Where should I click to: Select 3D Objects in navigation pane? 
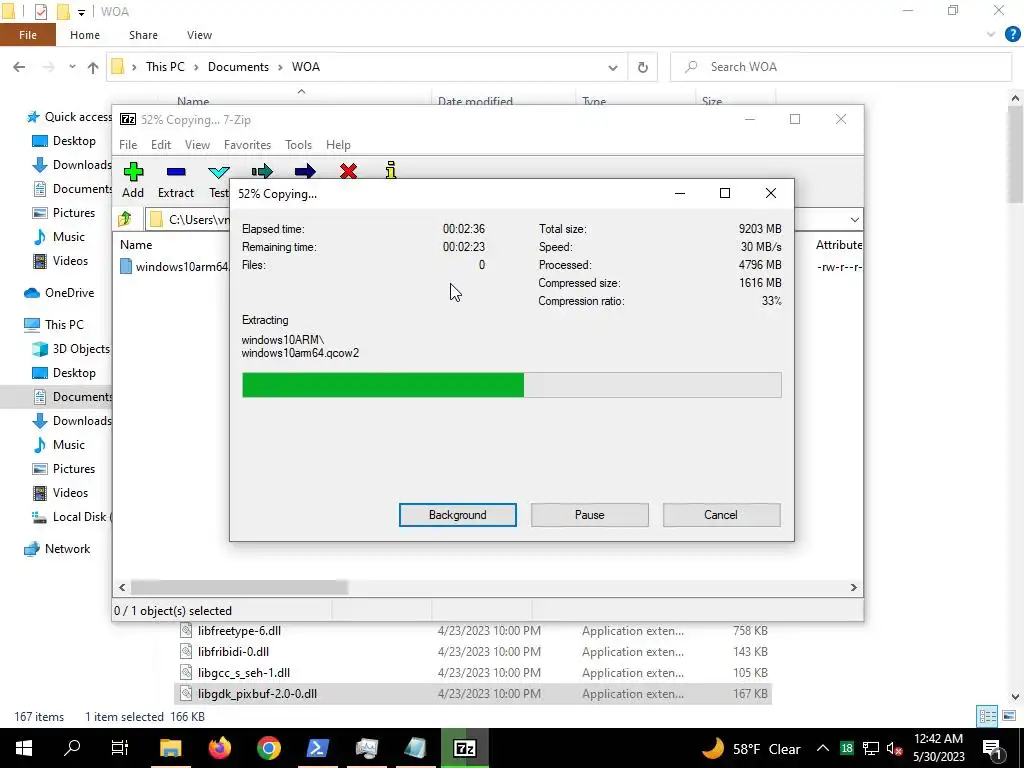point(71,349)
